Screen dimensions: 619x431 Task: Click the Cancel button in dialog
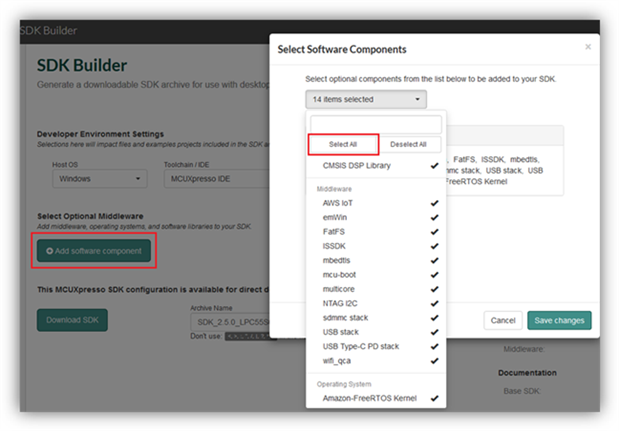click(x=503, y=320)
